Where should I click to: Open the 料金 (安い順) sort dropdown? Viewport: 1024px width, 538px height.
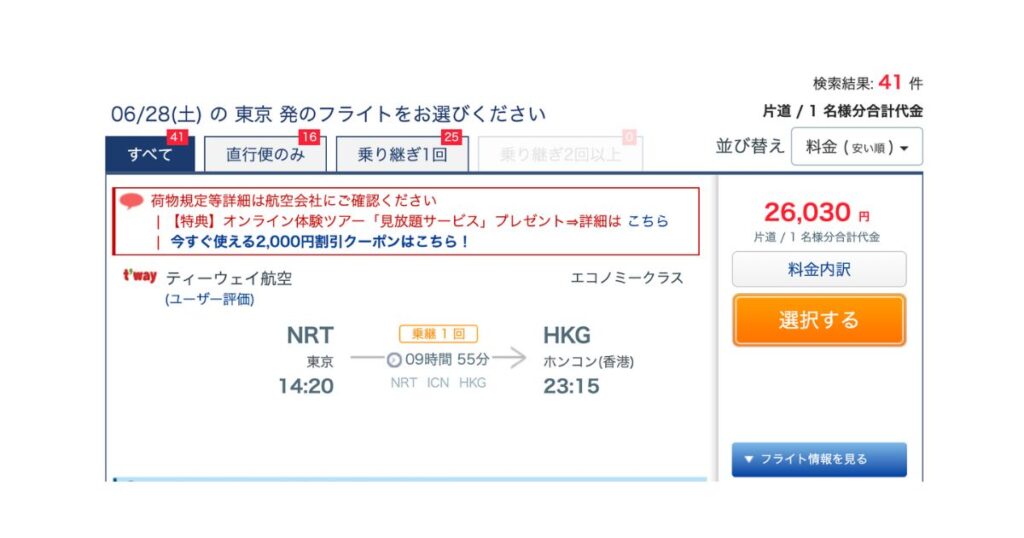857,147
